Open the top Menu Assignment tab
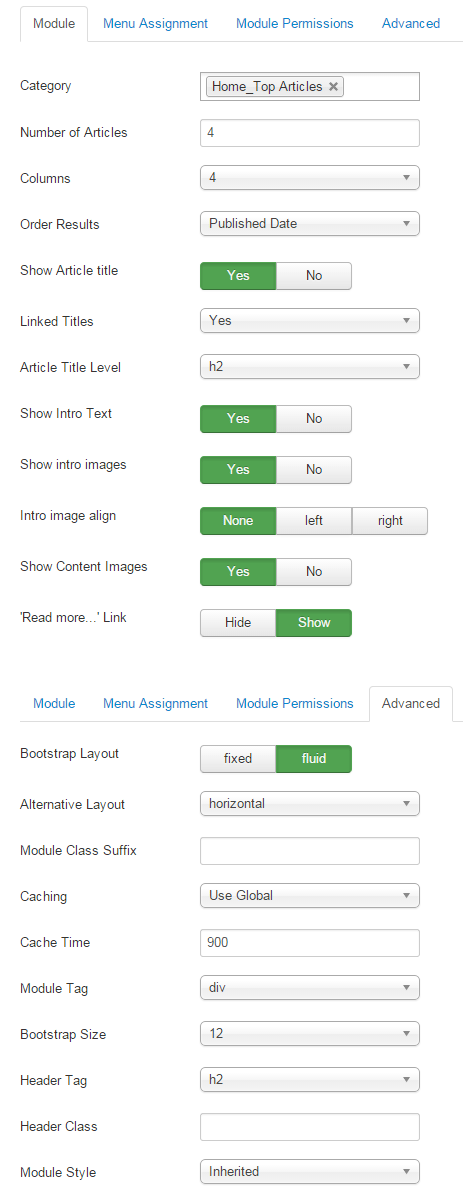Image resolution: width=463 pixels, height=1200 pixels. click(x=155, y=23)
